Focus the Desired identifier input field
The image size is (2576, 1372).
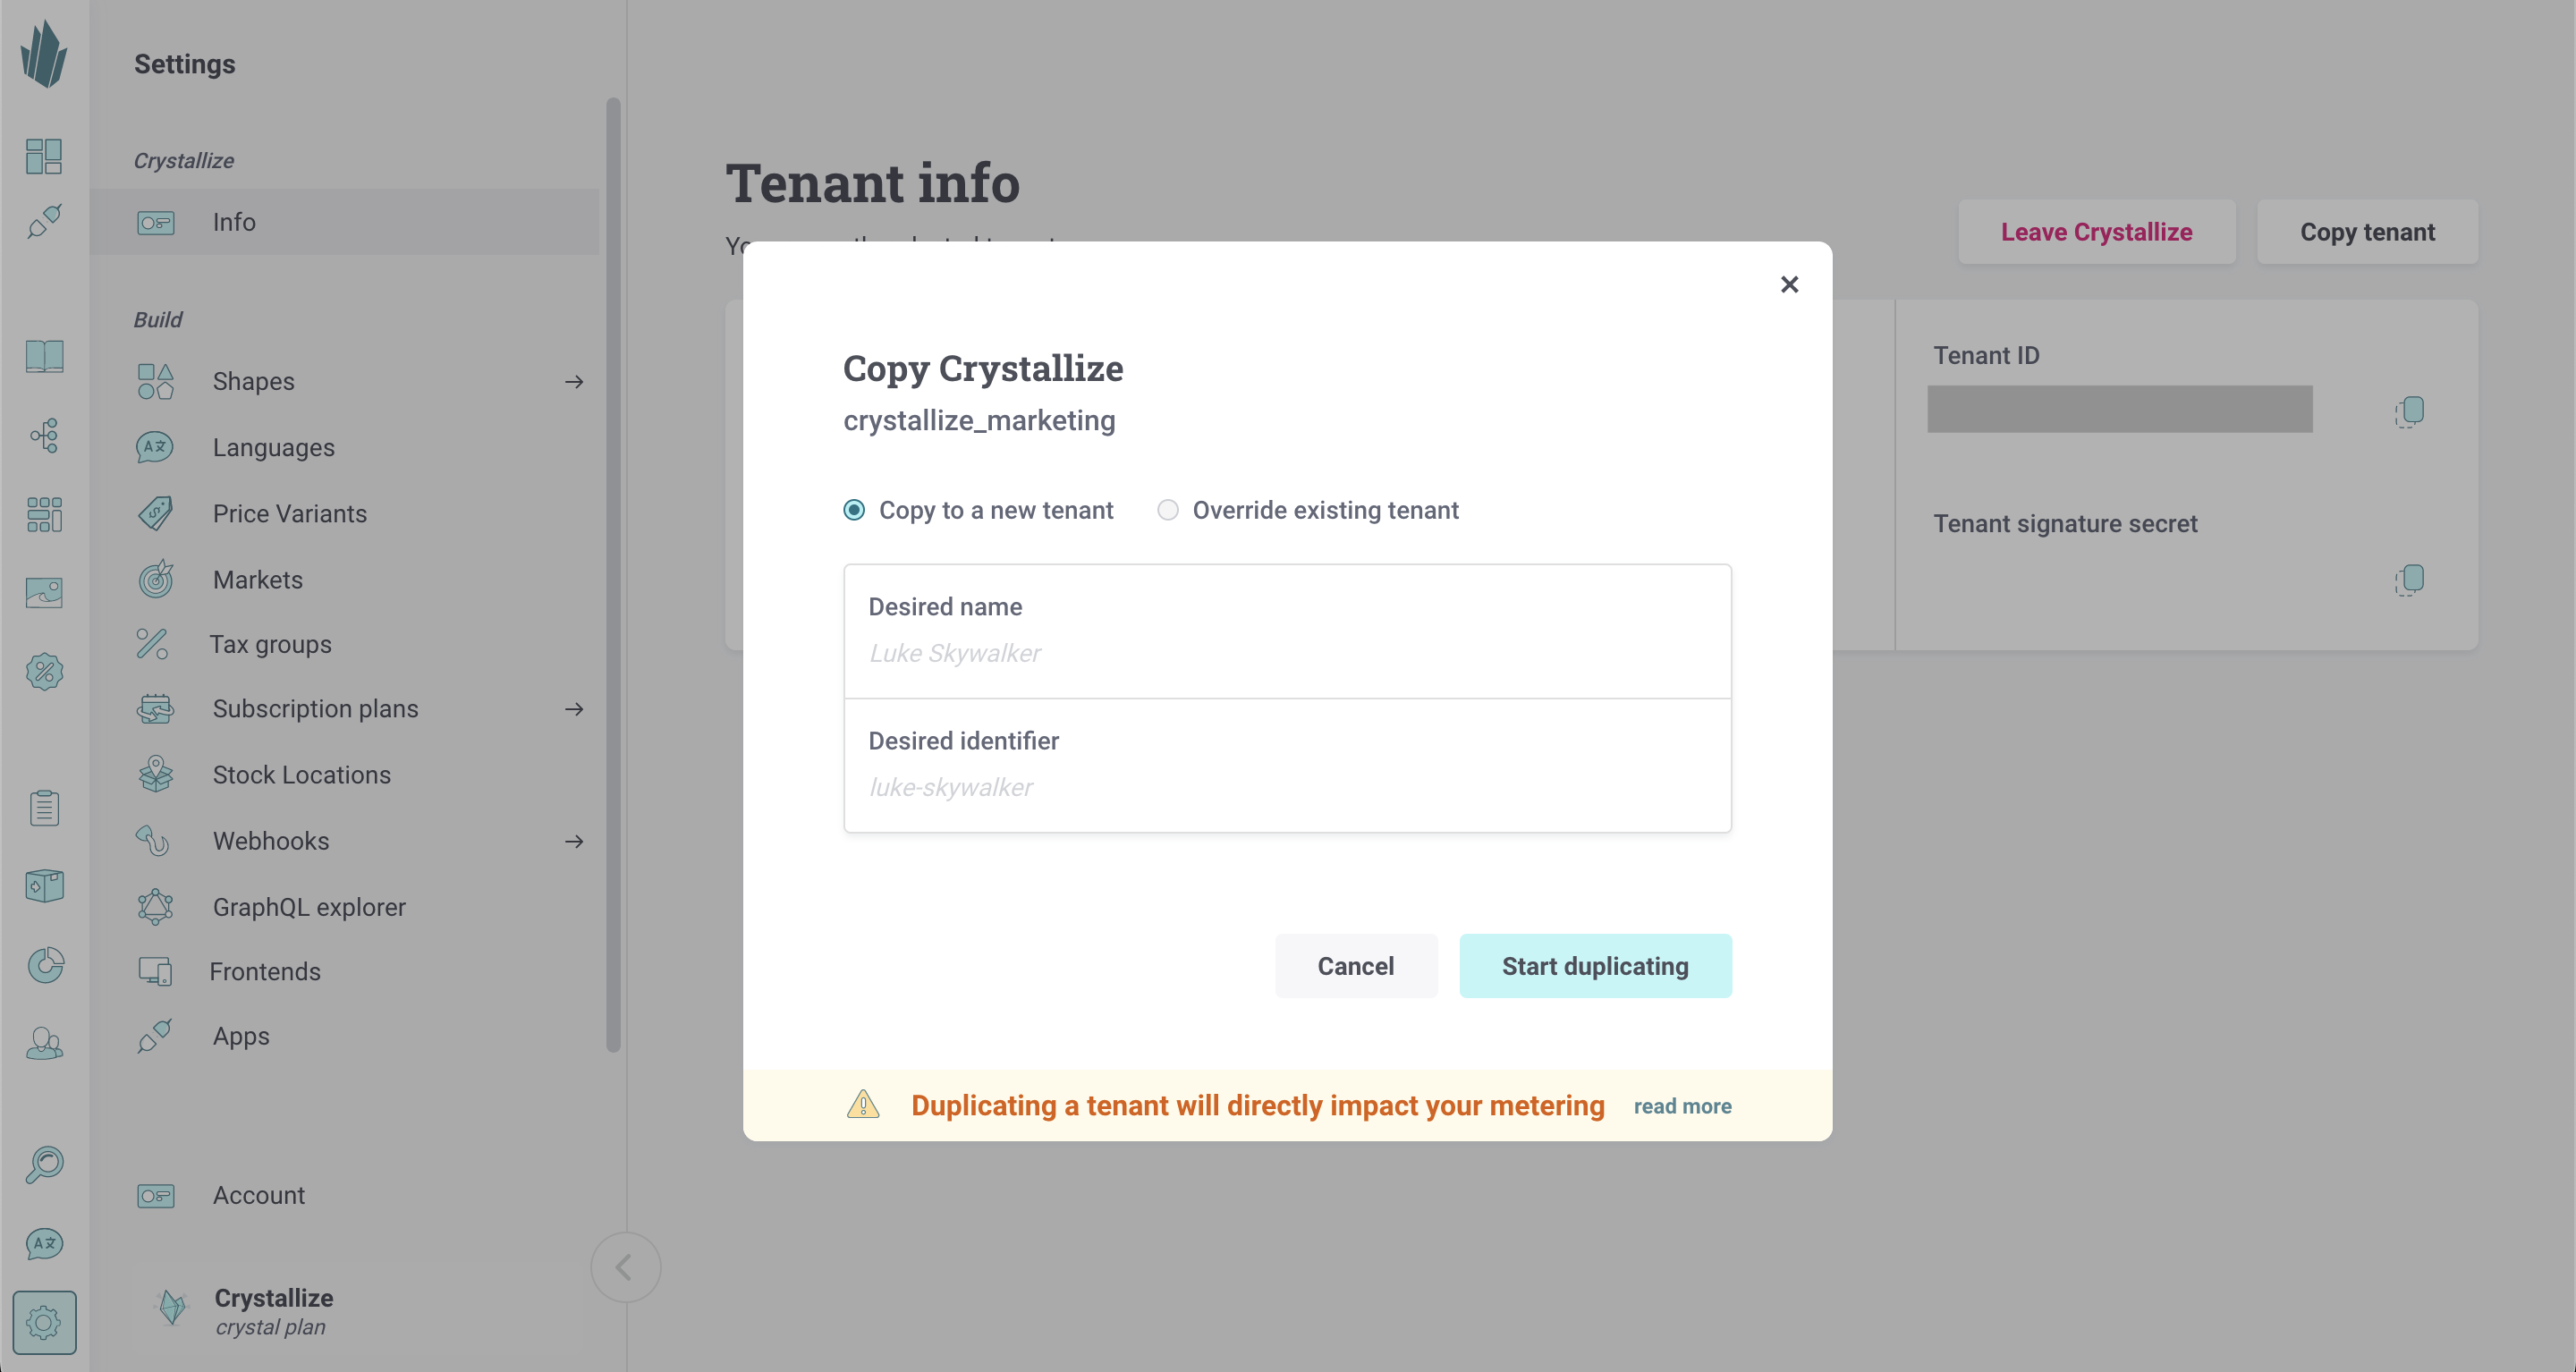[x=1287, y=765]
